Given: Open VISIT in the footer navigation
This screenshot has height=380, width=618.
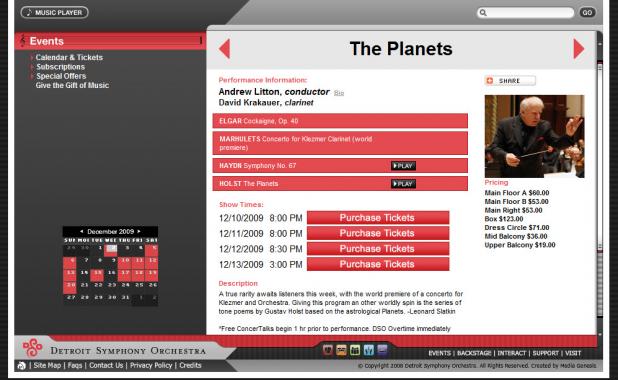Looking at the screenshot, I should 573,353.
